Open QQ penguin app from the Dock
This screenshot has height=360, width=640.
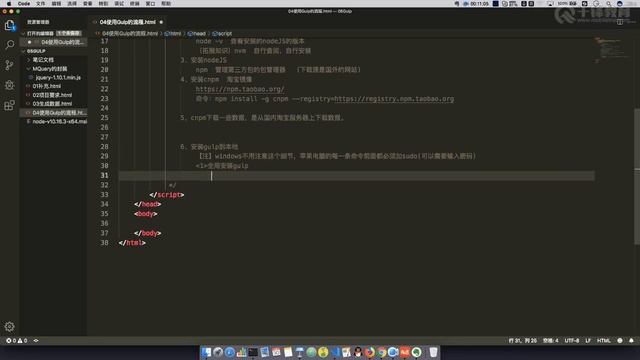(358, 352)
